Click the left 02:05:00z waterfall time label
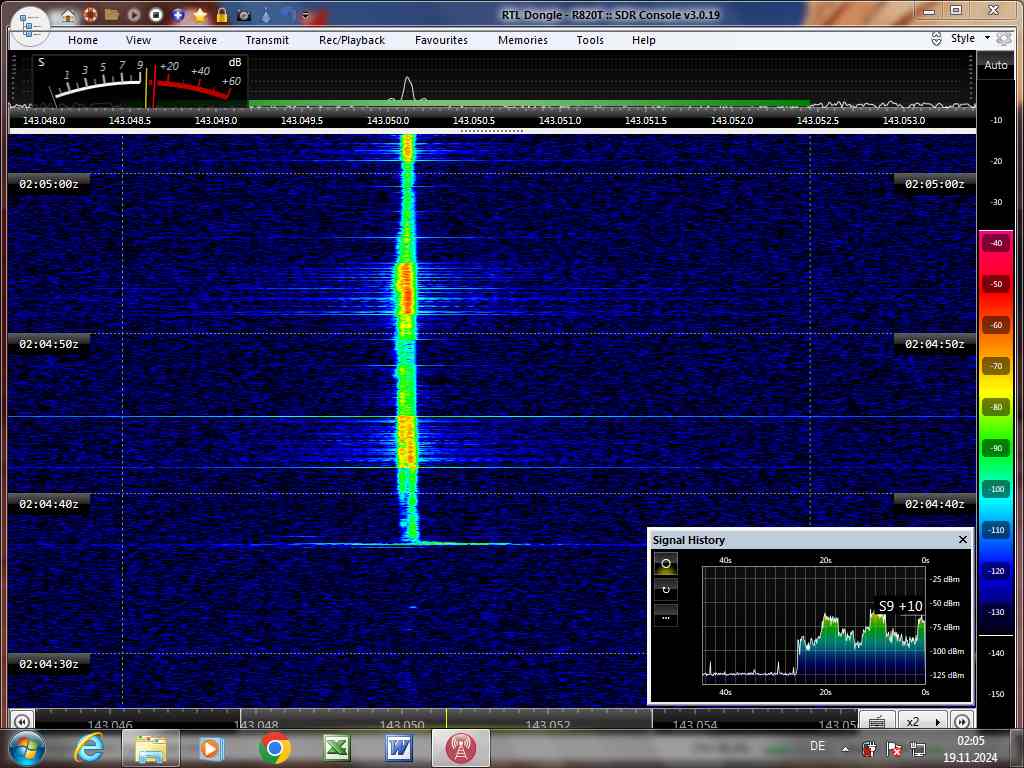This screenshot has width=1024, height=768. [x=49, y=184]
